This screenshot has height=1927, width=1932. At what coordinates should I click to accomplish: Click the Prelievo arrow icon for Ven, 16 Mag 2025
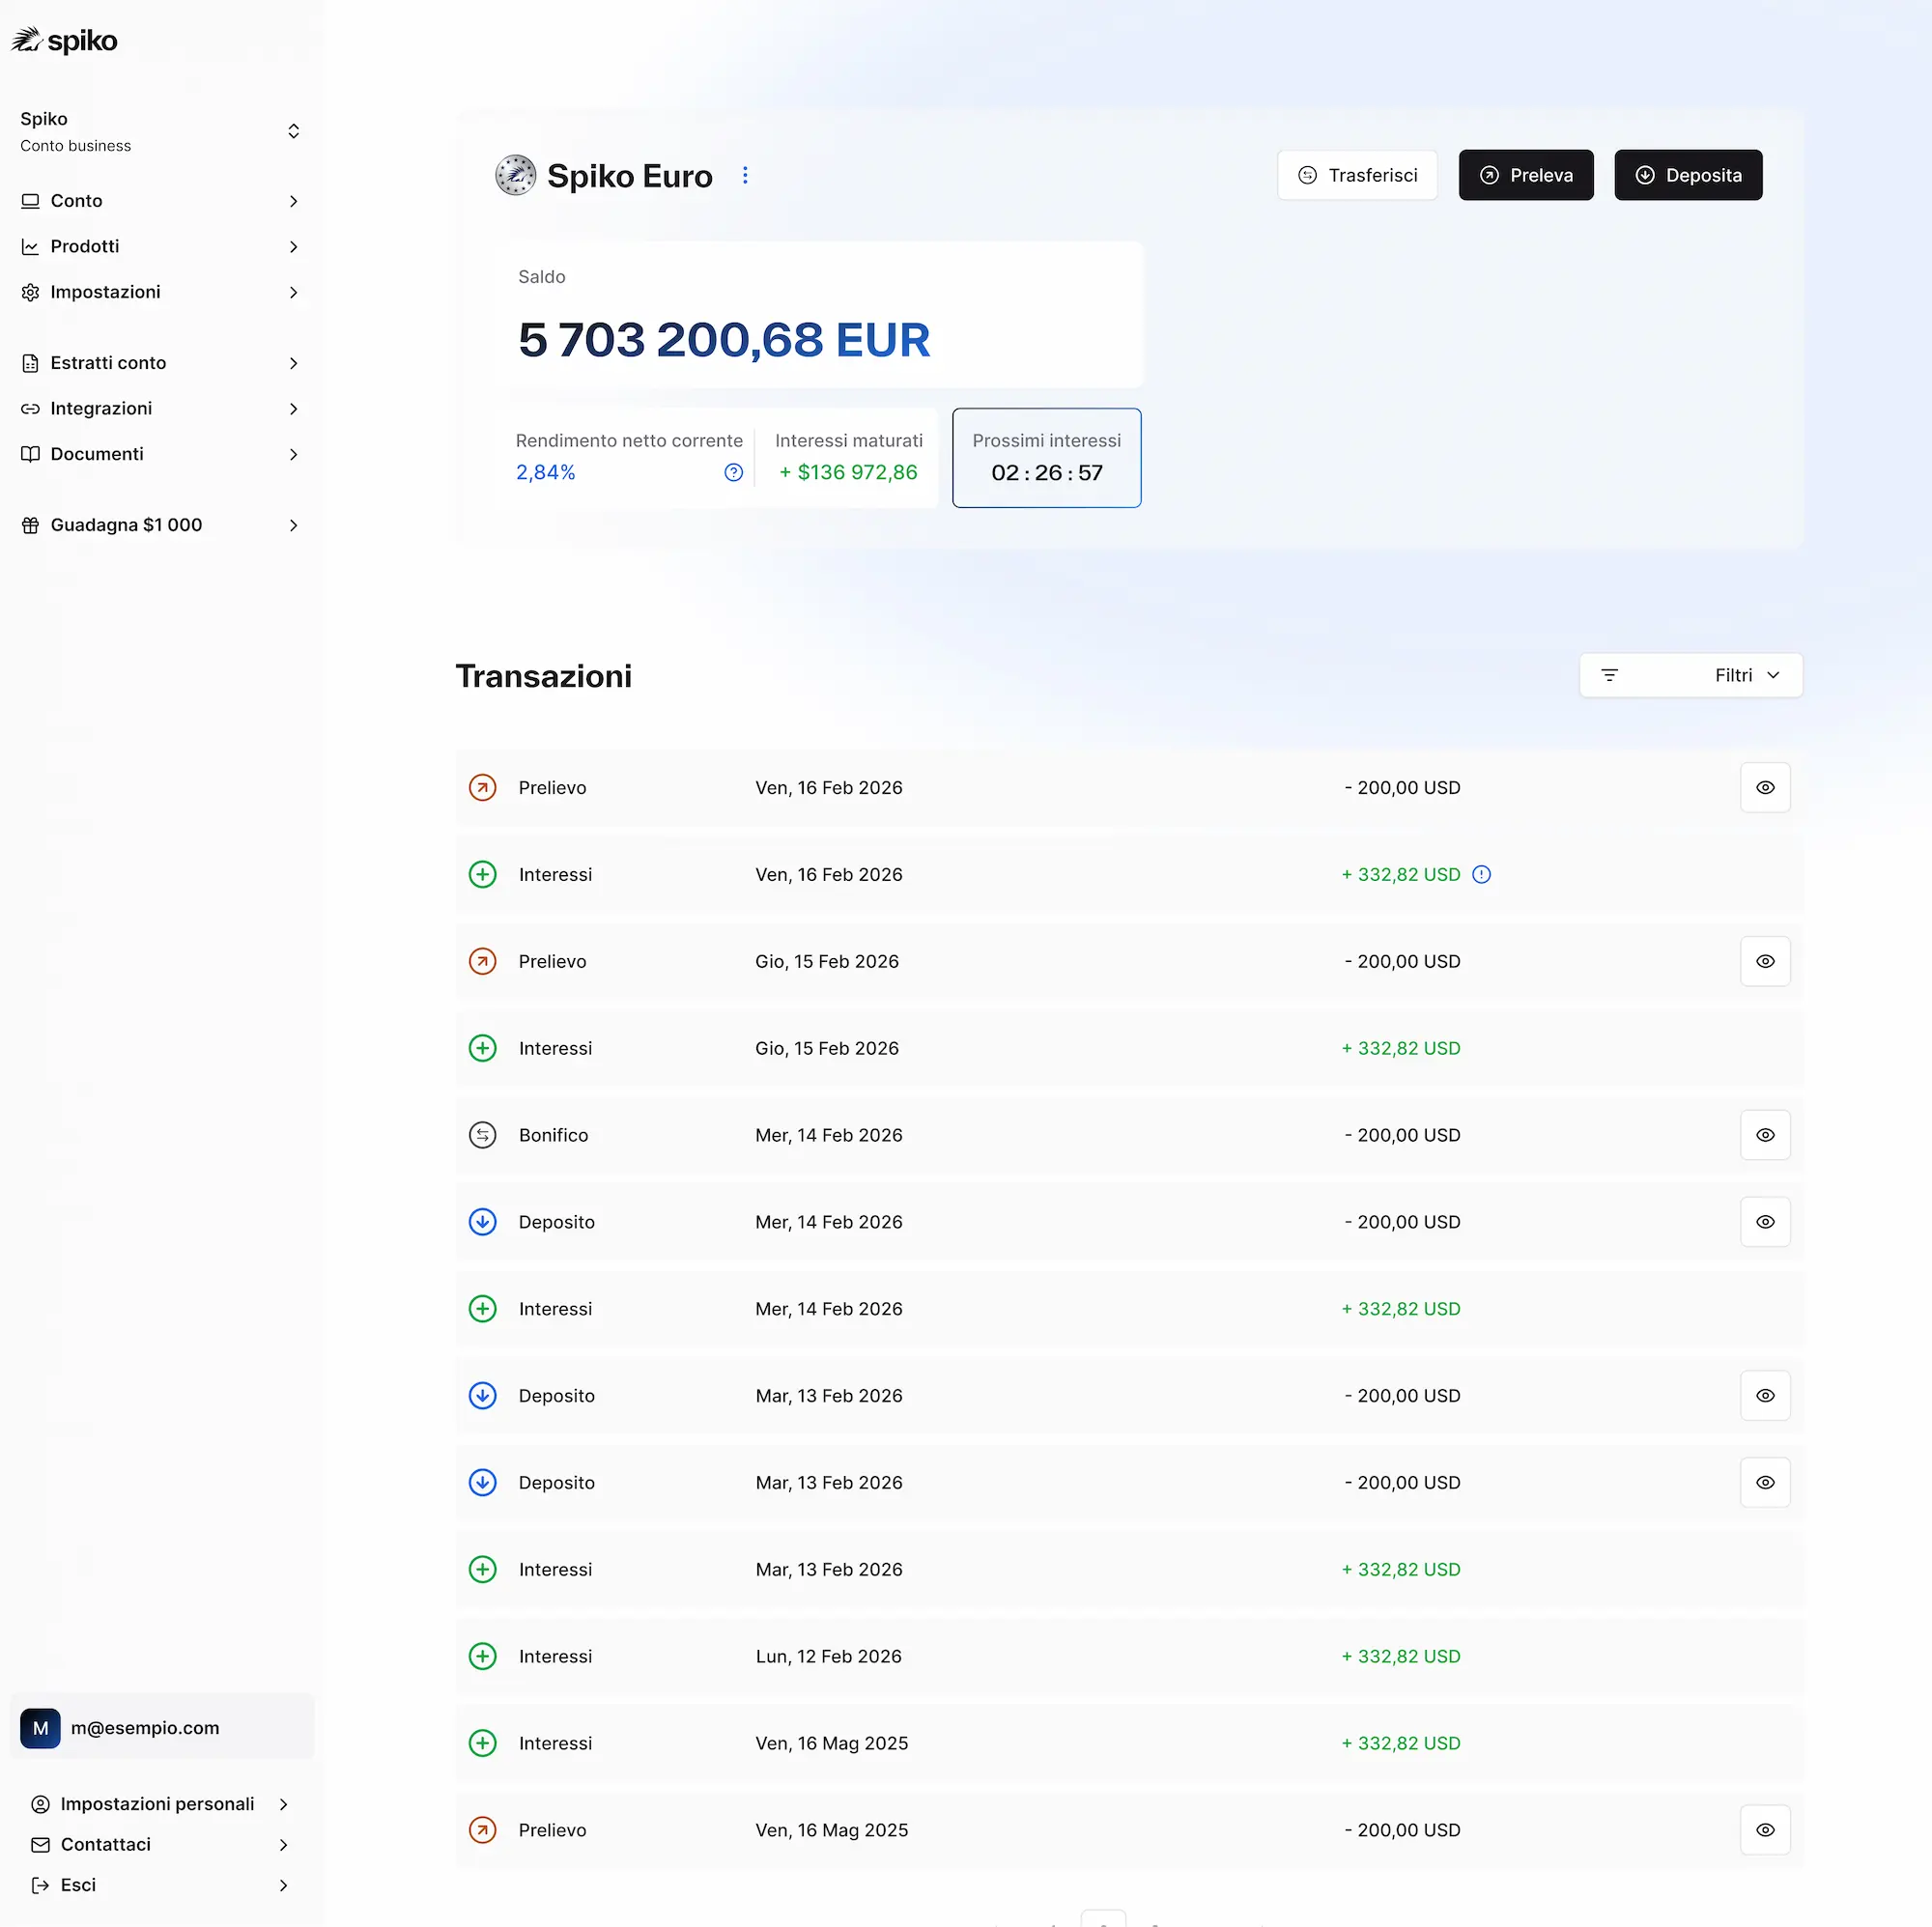[x=483, y=1829]
